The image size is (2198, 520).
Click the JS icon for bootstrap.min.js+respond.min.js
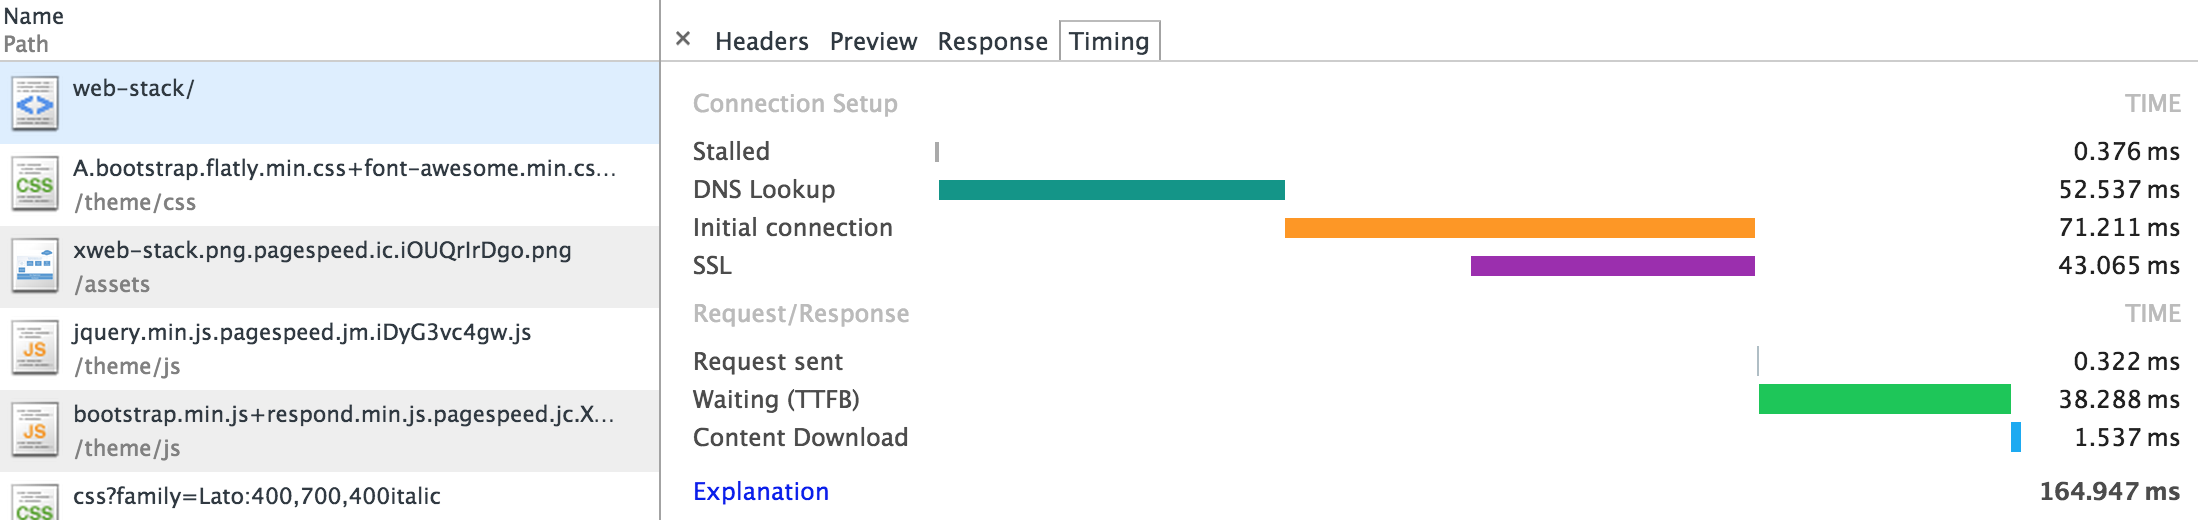tap(35, 431)
